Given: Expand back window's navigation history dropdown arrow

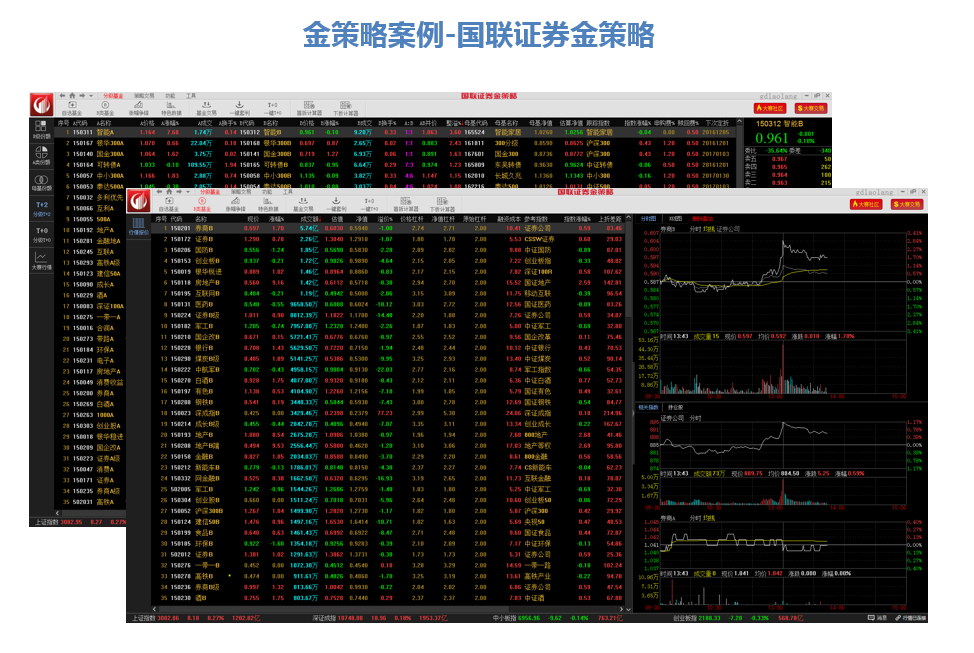Looking at the screenshot, I should coord(91,96).
